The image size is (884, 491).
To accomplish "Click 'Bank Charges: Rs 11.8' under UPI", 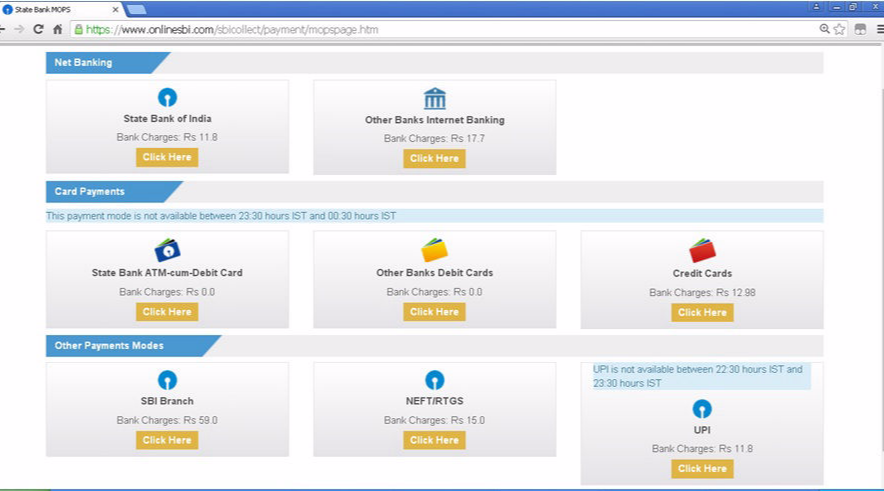I will pos(702,449).
